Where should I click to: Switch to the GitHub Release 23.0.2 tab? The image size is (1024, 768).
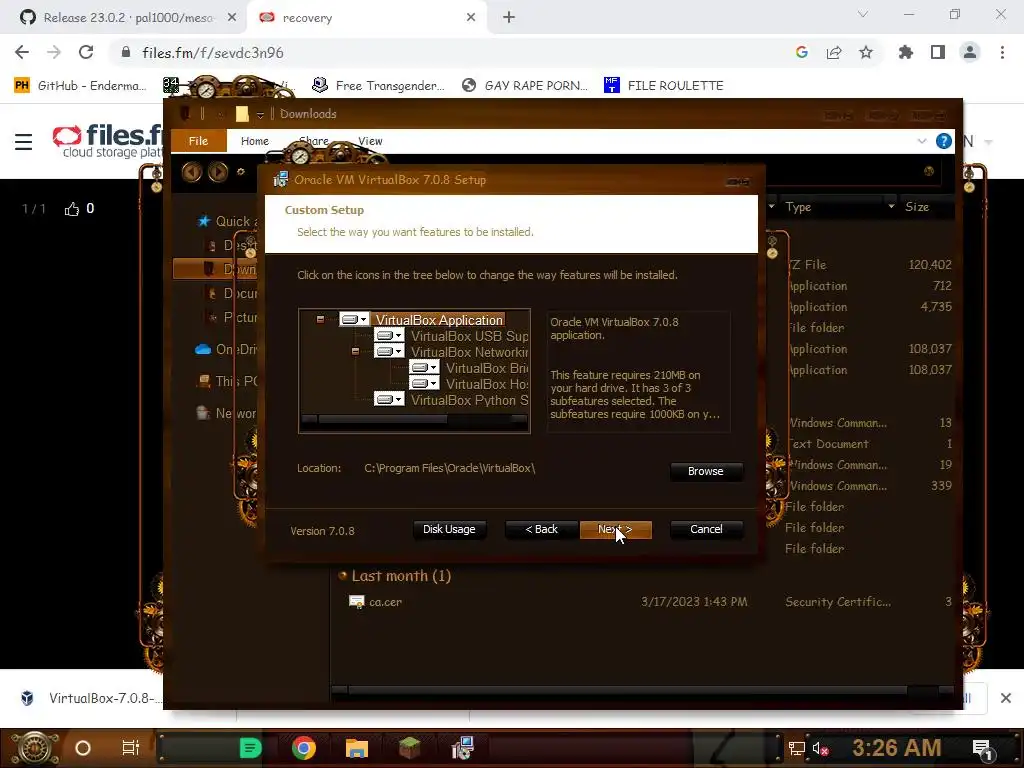128,18
